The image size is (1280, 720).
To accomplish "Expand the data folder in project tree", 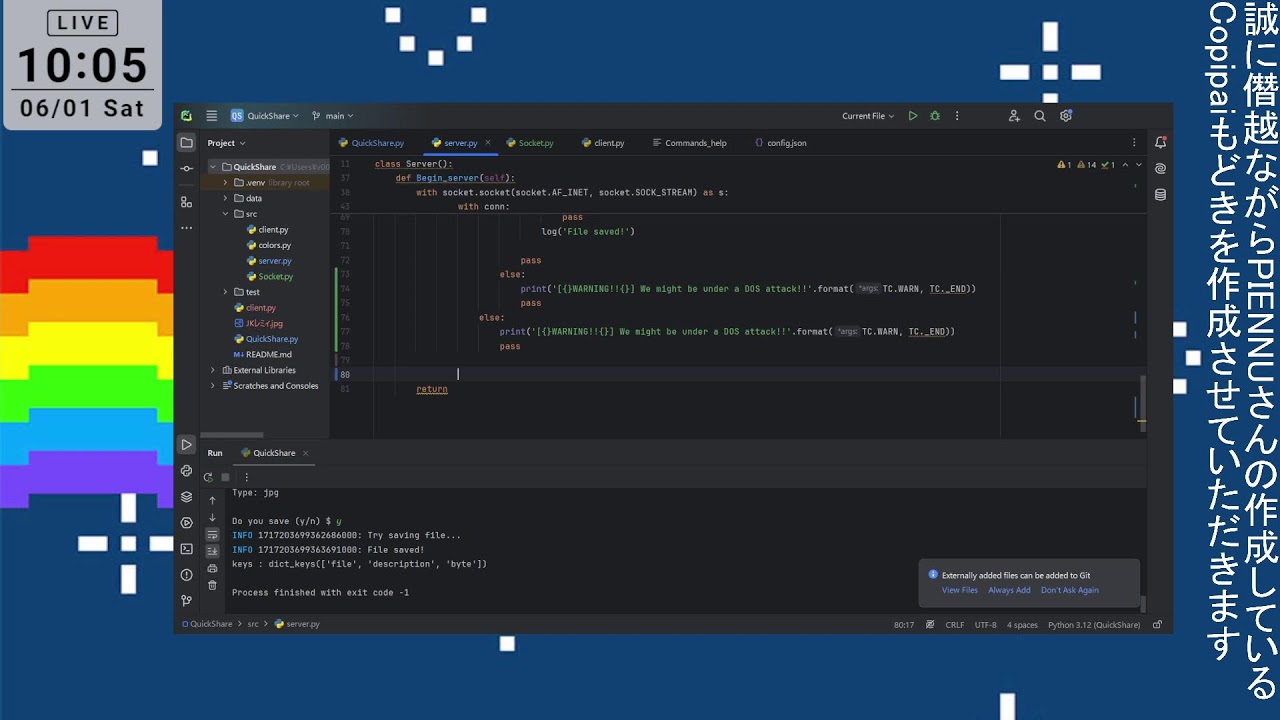I will pyautogui.click(x=226, y=198).
